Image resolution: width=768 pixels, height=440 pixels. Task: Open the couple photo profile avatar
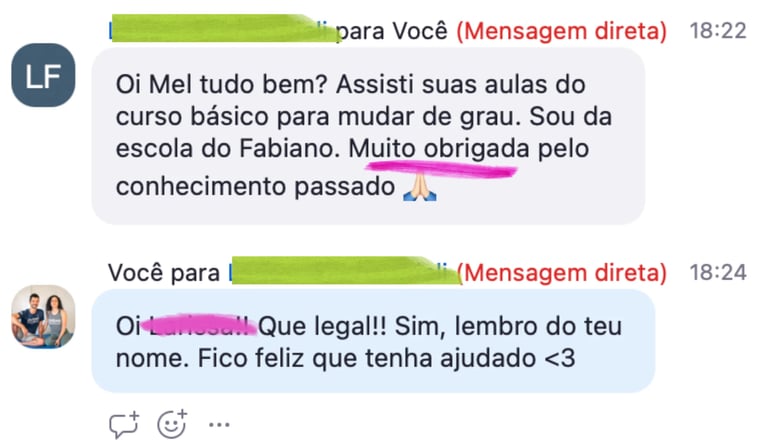click(44, 317)
